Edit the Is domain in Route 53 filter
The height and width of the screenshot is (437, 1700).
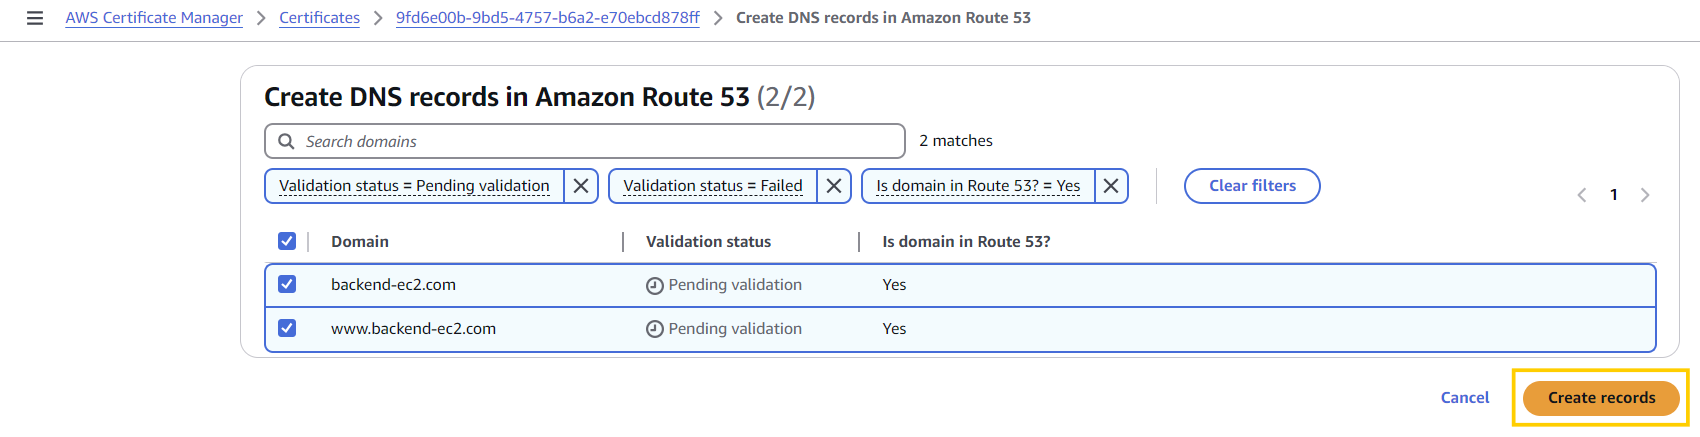978,186
